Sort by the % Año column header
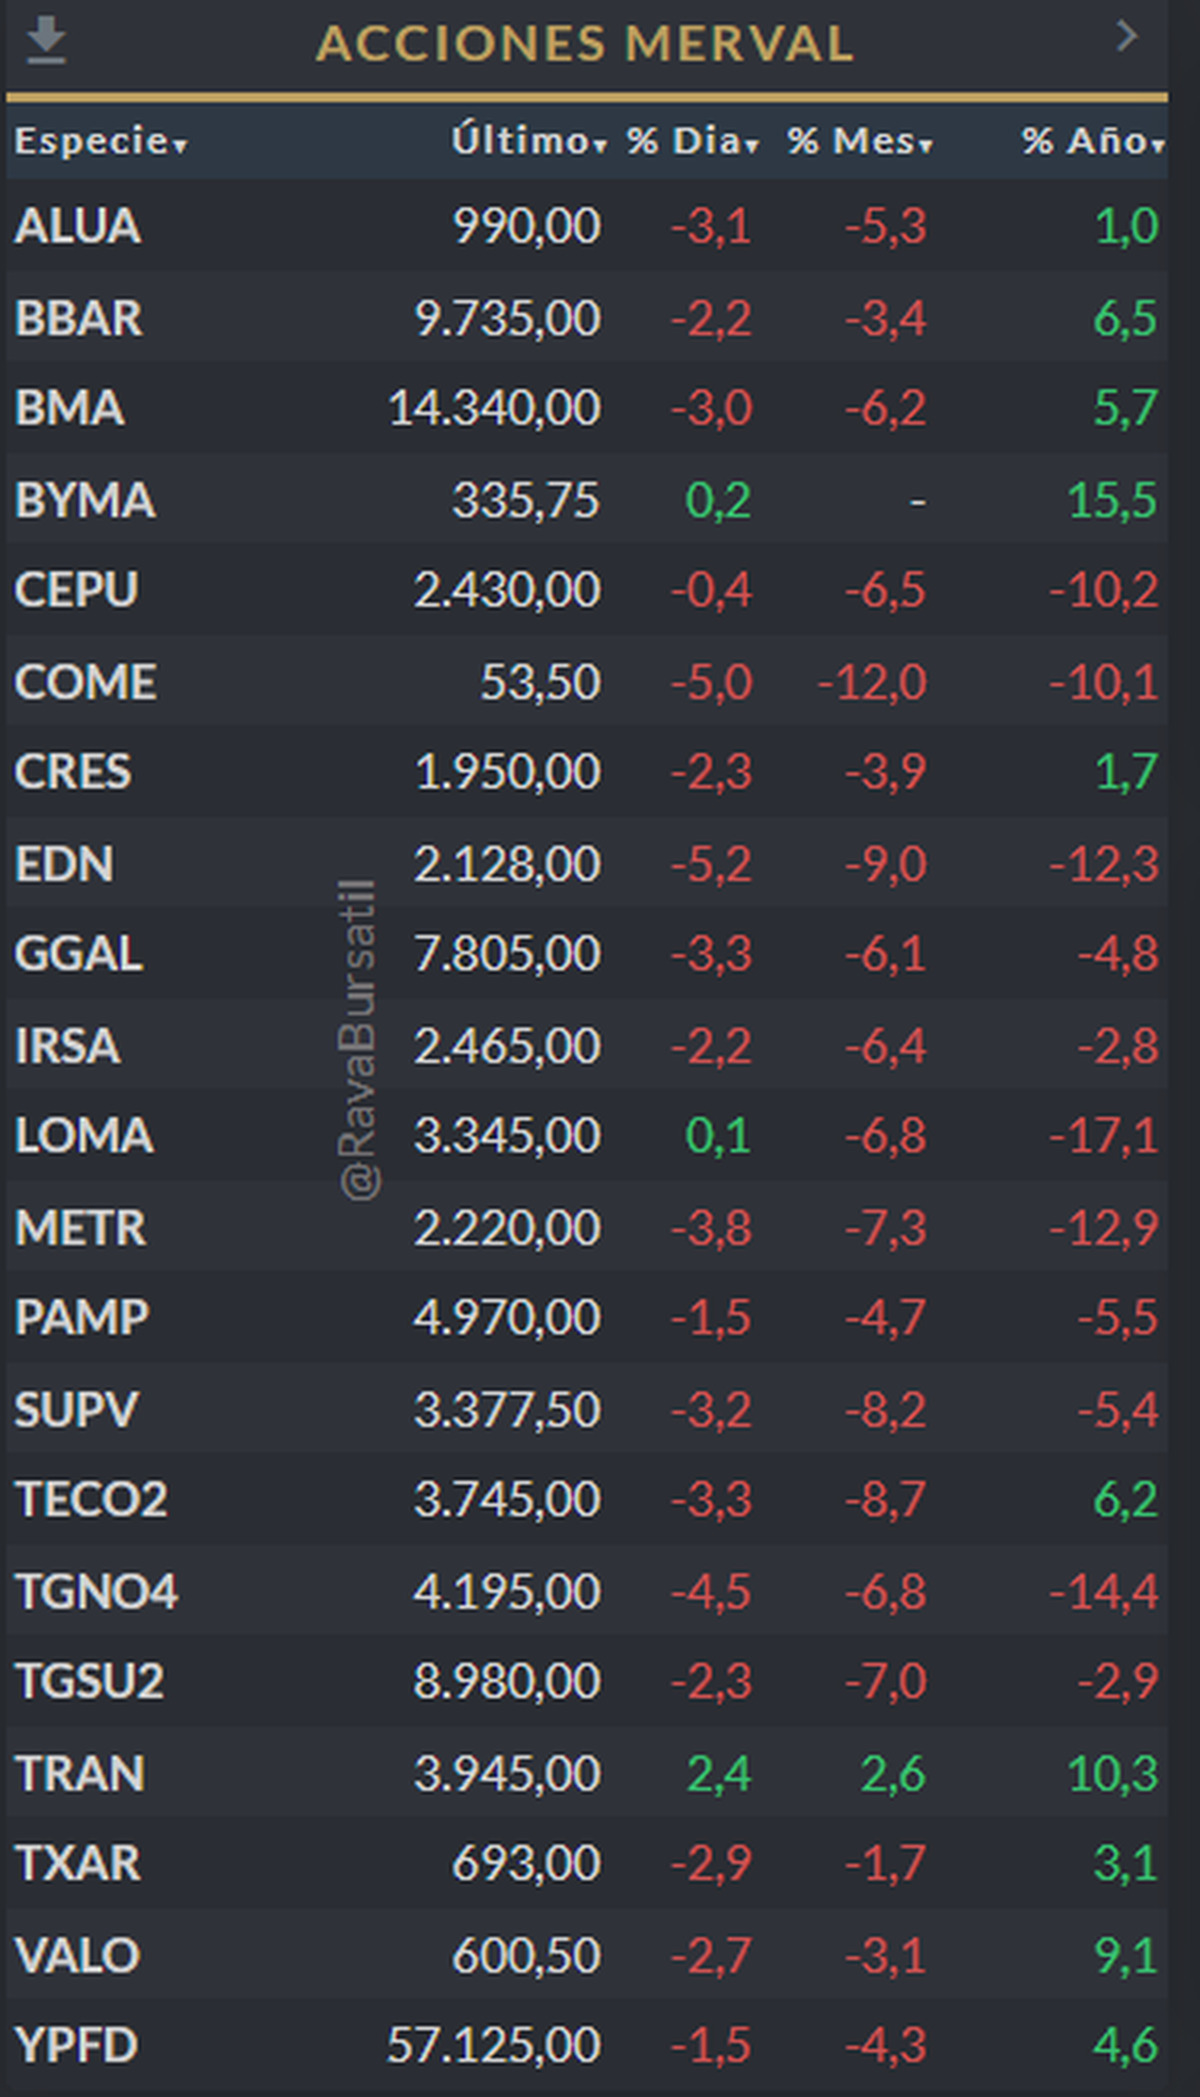 point(1092,141)
